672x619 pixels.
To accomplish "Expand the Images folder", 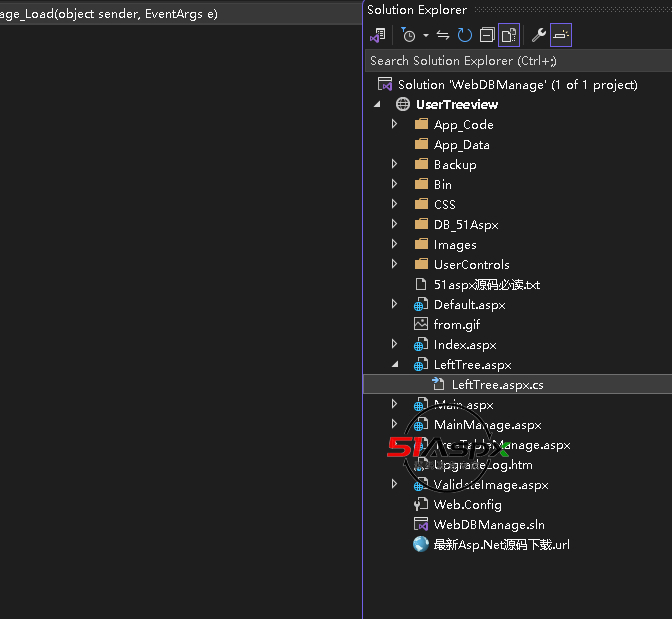I will 394,244.
